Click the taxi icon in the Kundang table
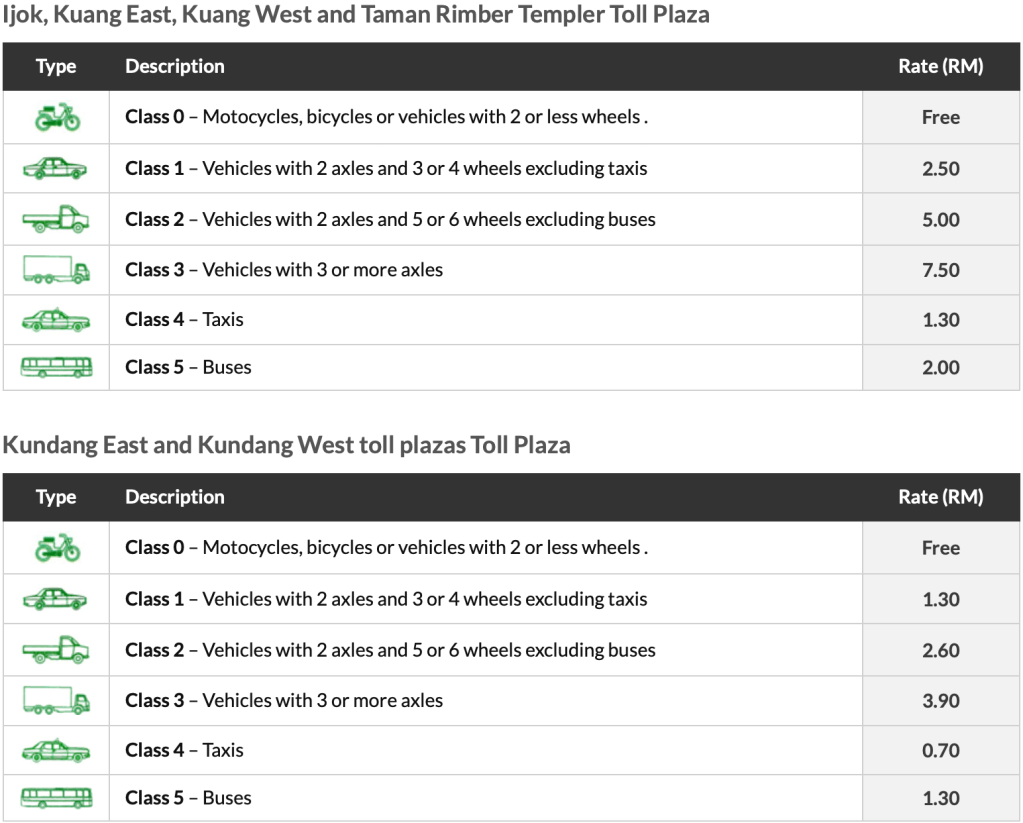 [x=56, y=750]
